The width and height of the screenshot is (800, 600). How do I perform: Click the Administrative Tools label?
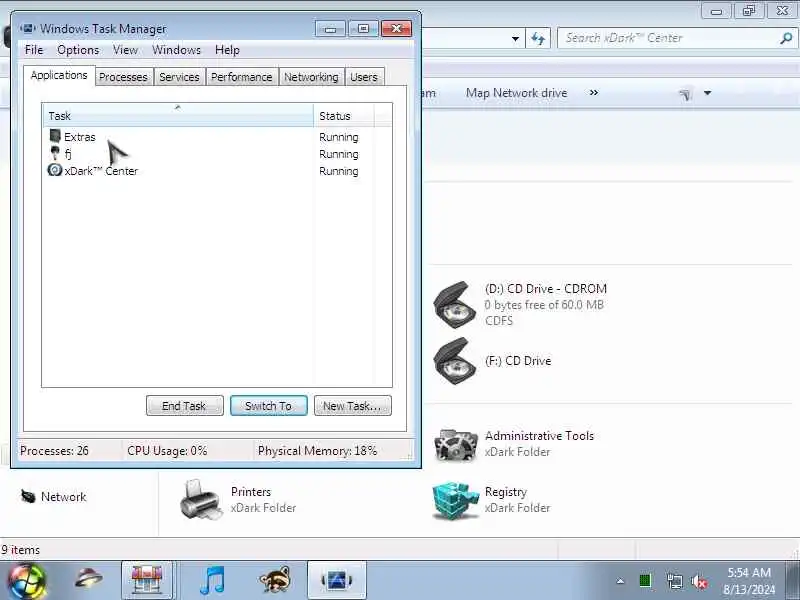(x=539, y=436)
